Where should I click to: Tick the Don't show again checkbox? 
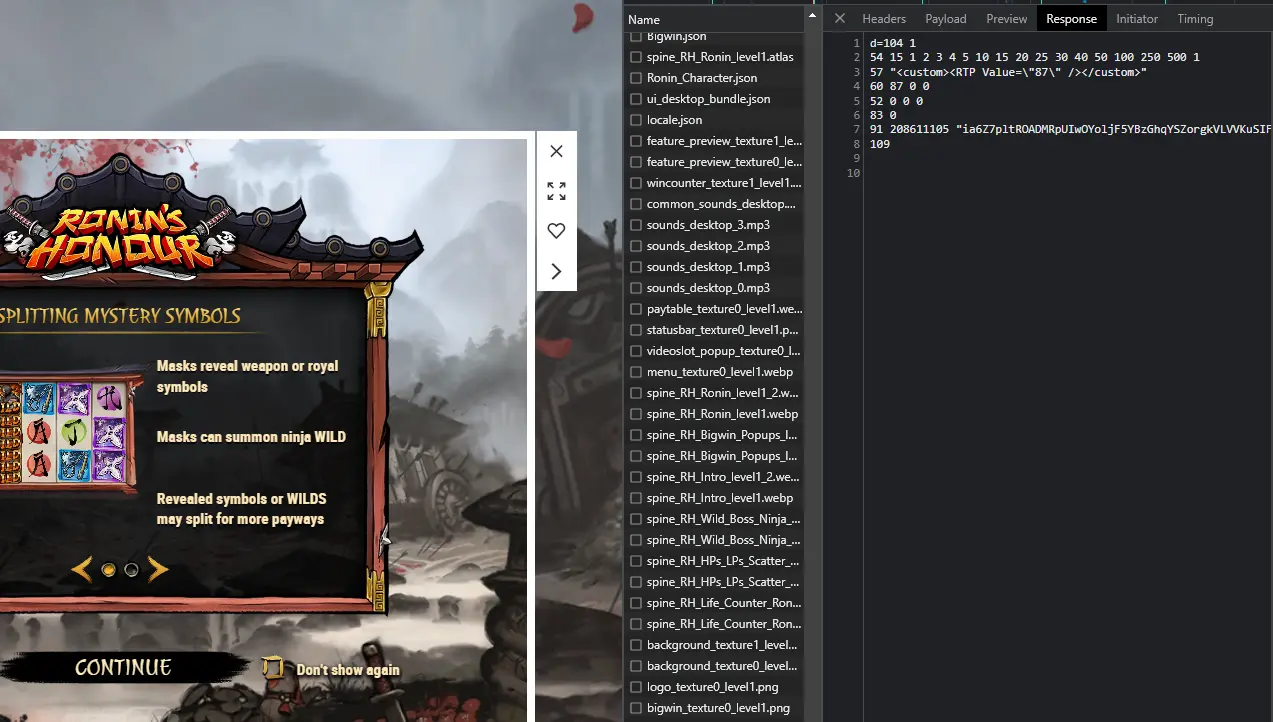272,668
